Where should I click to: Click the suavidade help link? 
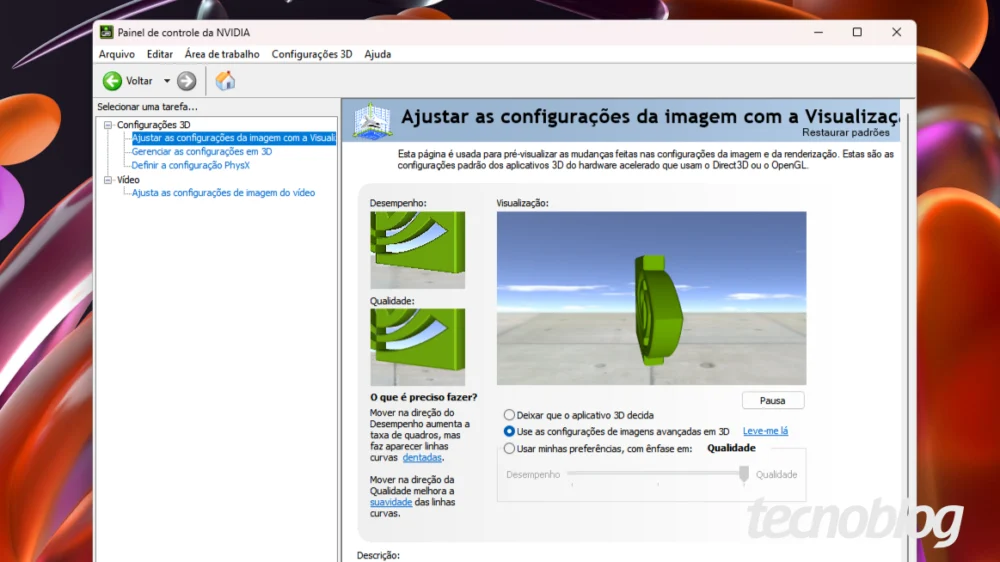[x=390, y=503]
